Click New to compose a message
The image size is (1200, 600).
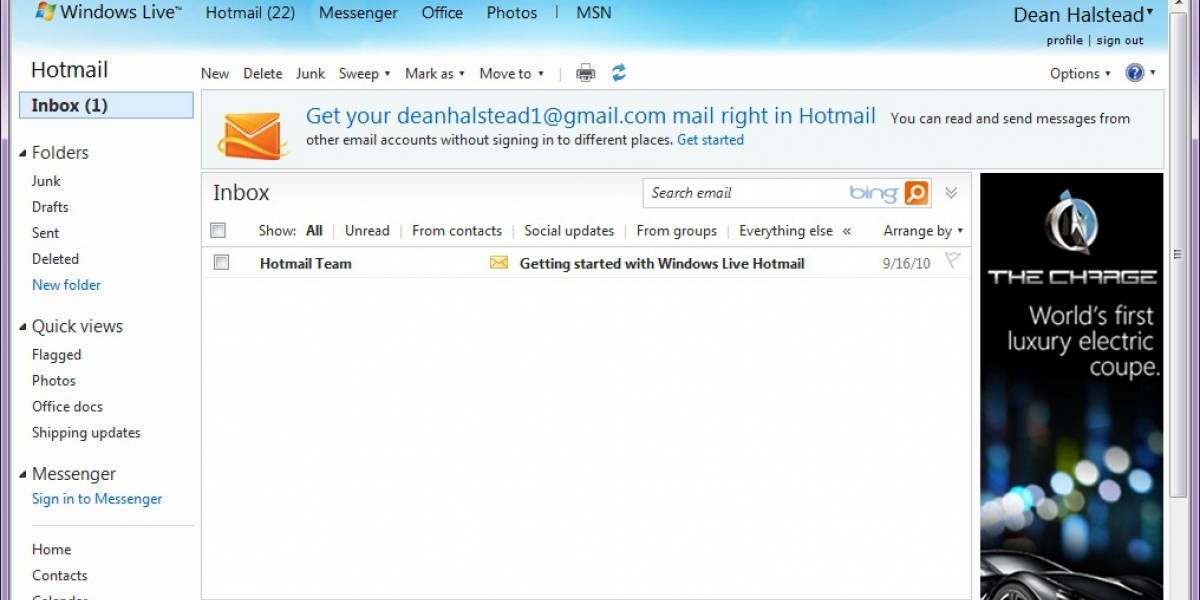pyautogui.click(x=215, y=73)
